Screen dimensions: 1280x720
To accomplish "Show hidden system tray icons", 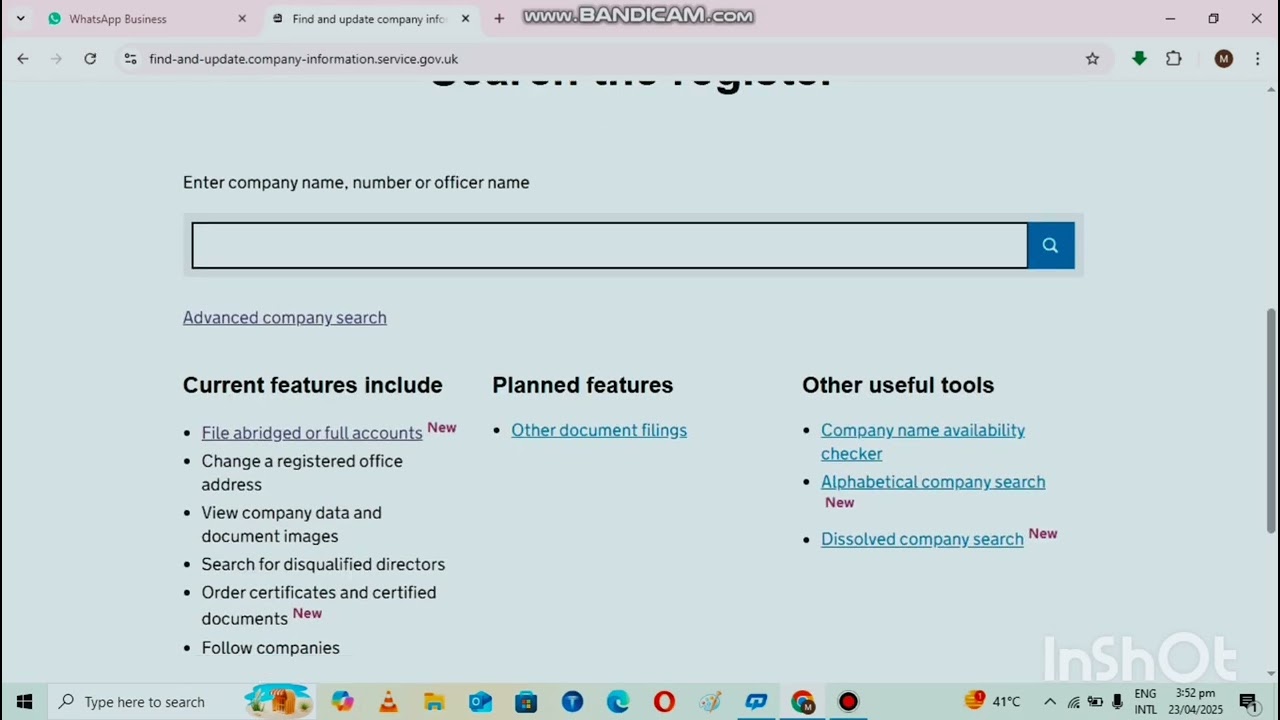I will (x=1050, y=702).
